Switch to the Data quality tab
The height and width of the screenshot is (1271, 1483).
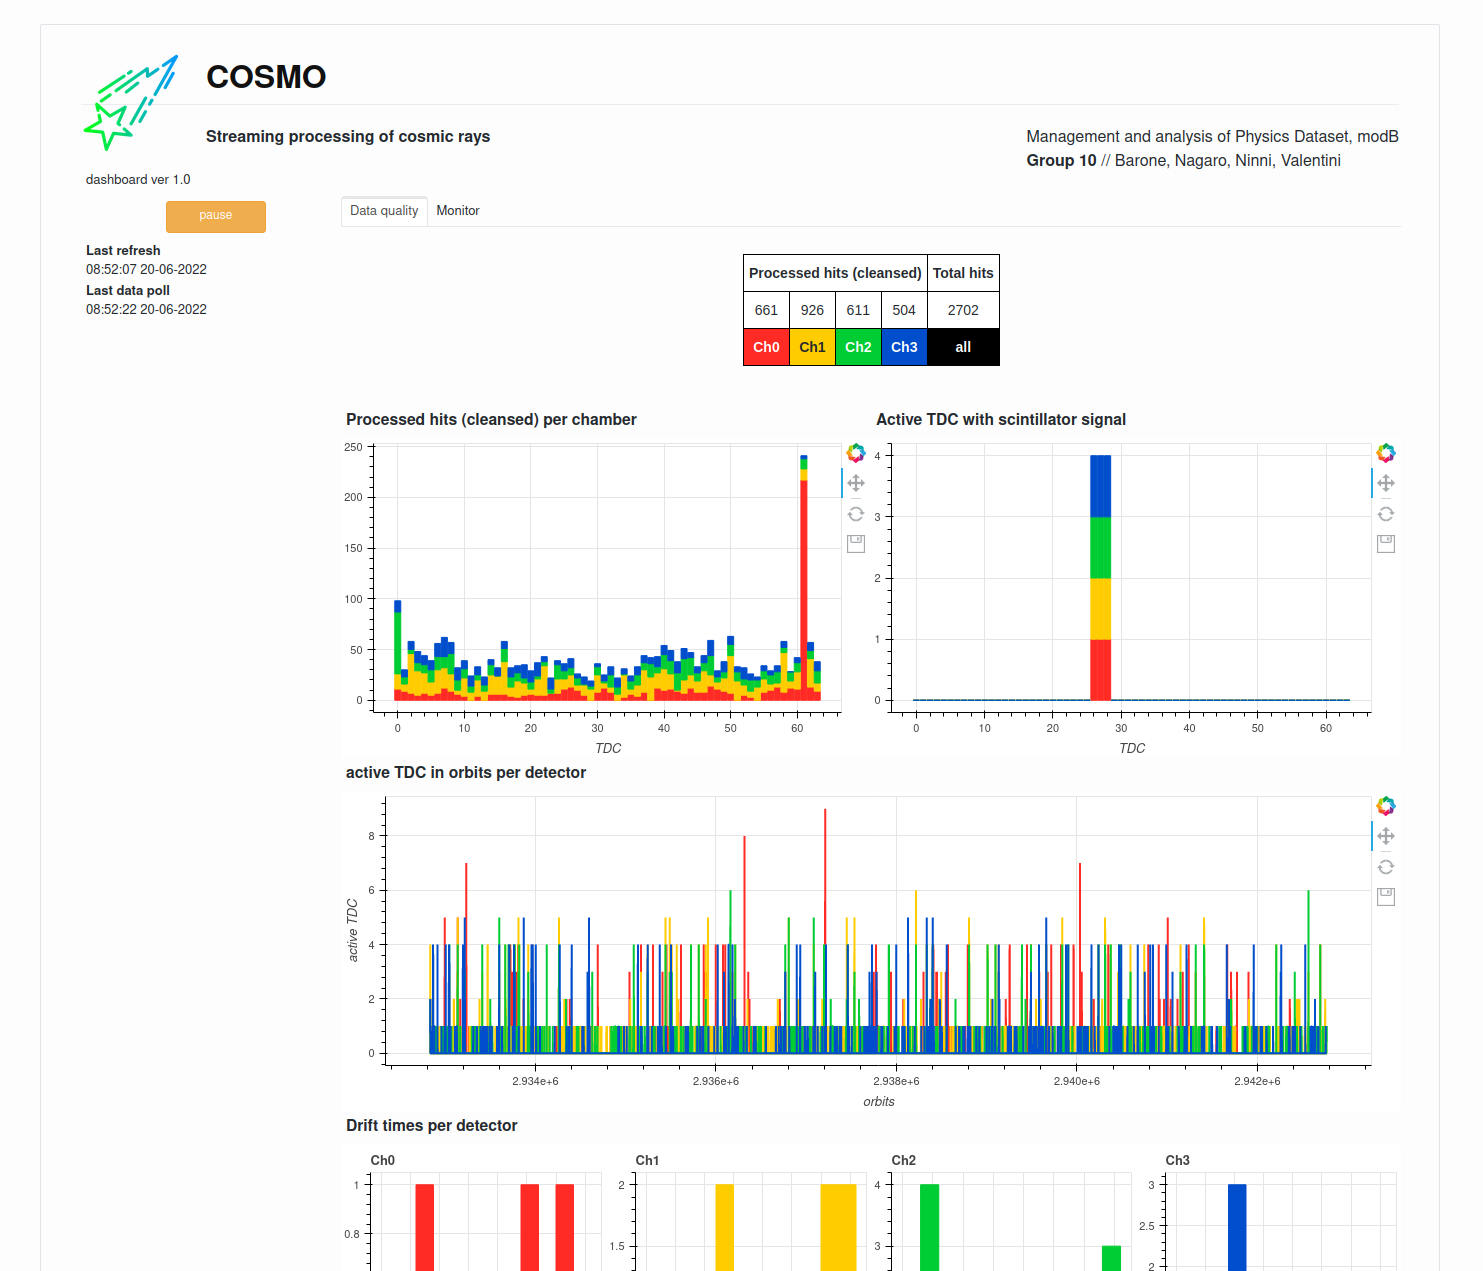(384, 211)
